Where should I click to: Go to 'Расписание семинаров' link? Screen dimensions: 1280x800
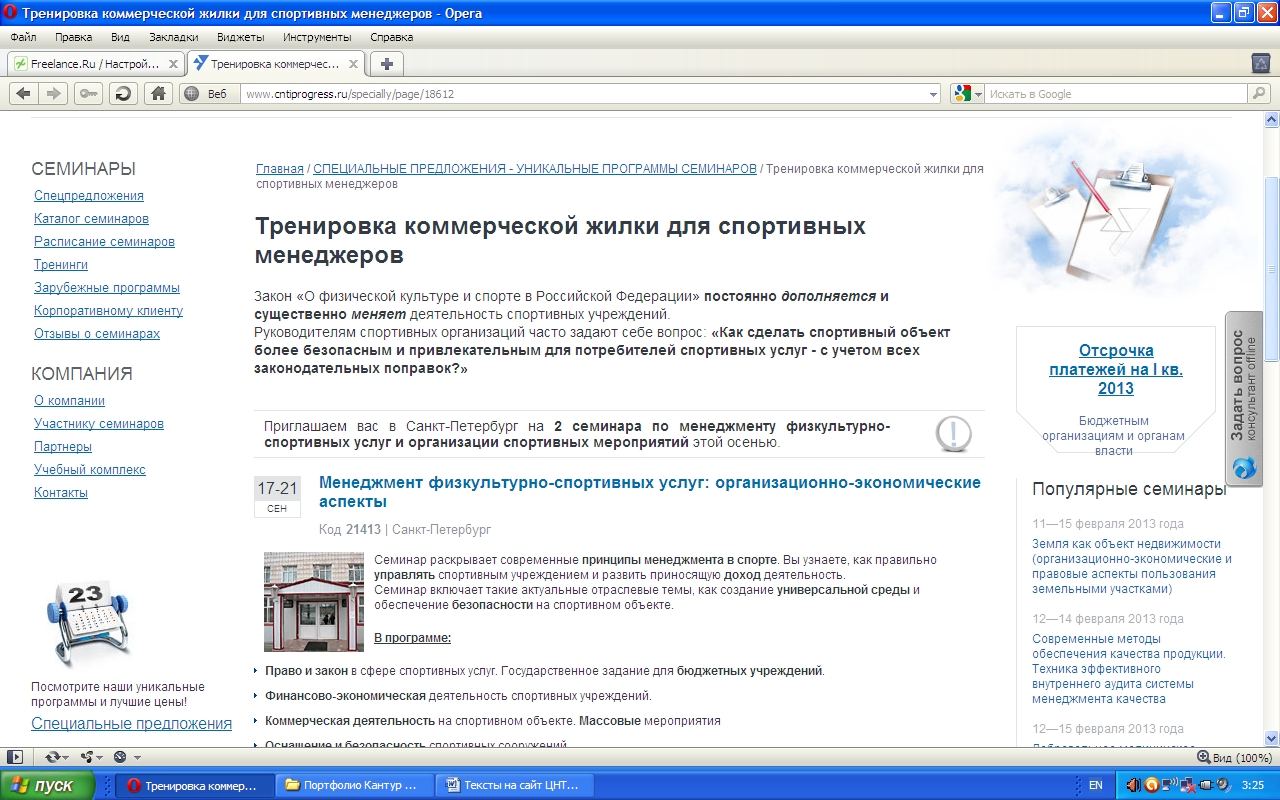[x=104, y=242]
